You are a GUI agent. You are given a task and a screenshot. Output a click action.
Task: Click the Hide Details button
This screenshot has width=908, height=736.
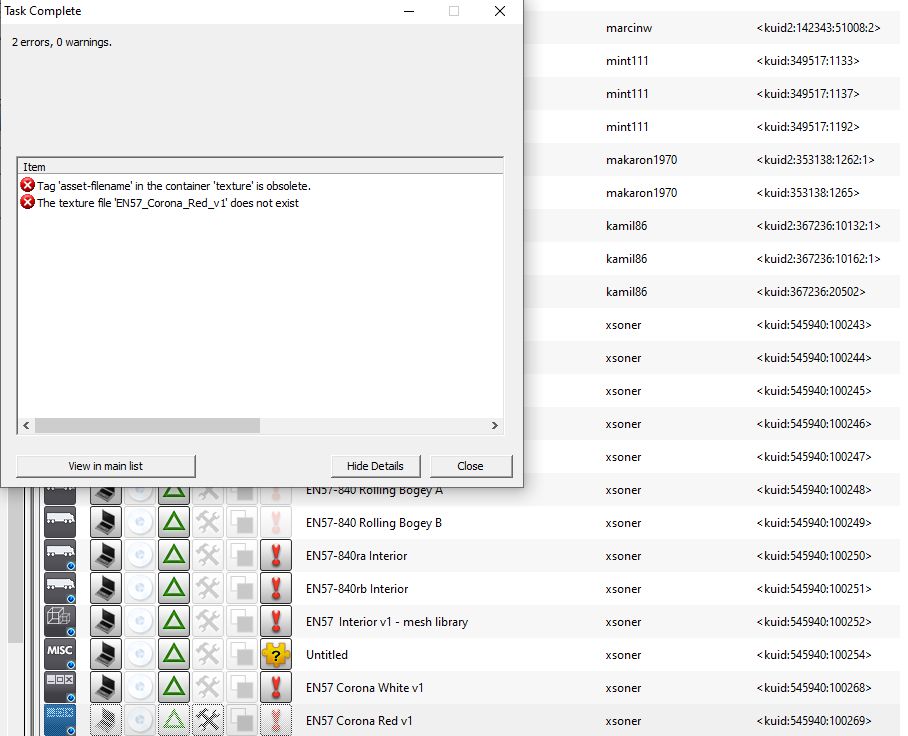[375, 466]
